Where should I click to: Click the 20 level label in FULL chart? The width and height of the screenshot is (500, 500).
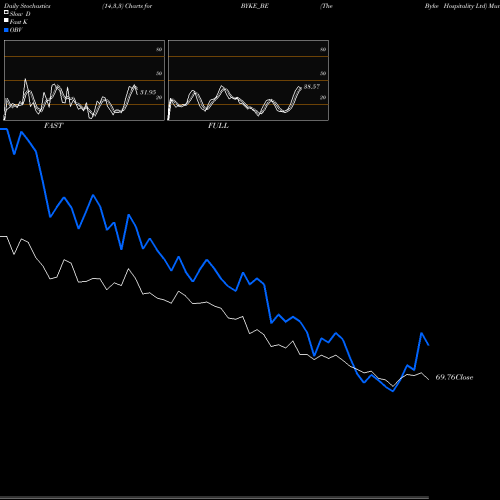click(323, 97)
